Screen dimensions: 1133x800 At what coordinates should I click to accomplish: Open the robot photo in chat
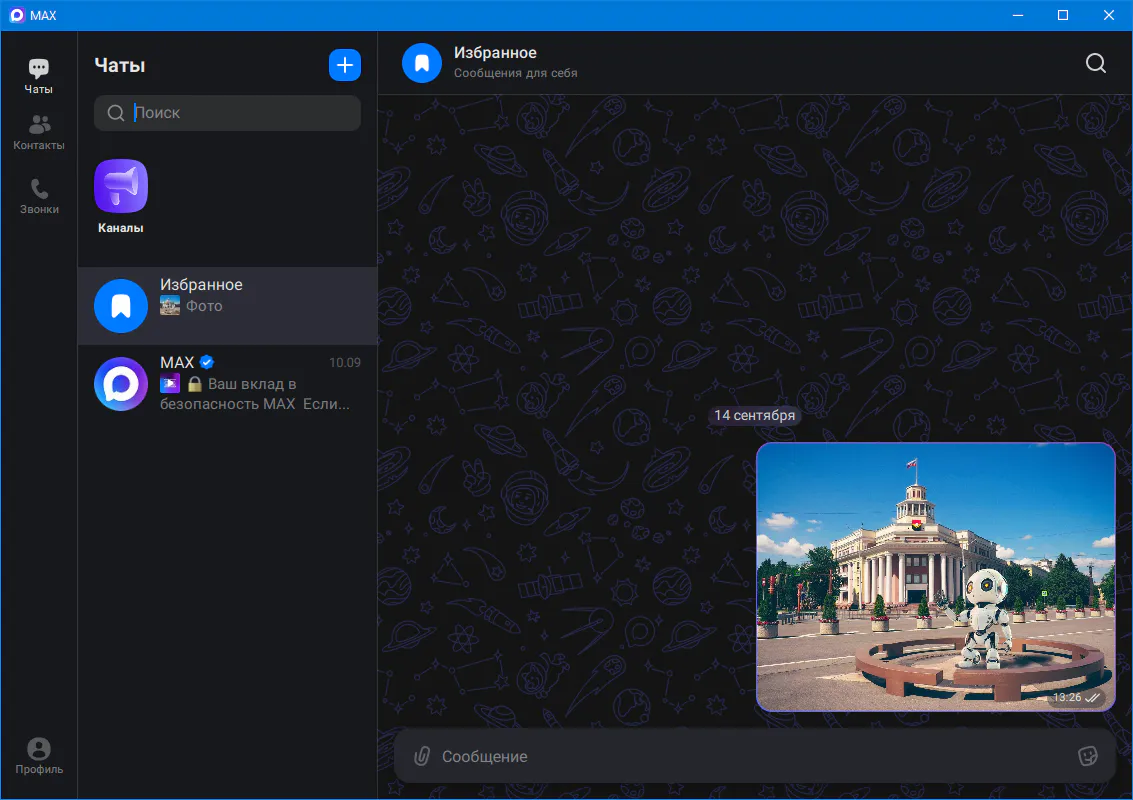coord(935,577)
